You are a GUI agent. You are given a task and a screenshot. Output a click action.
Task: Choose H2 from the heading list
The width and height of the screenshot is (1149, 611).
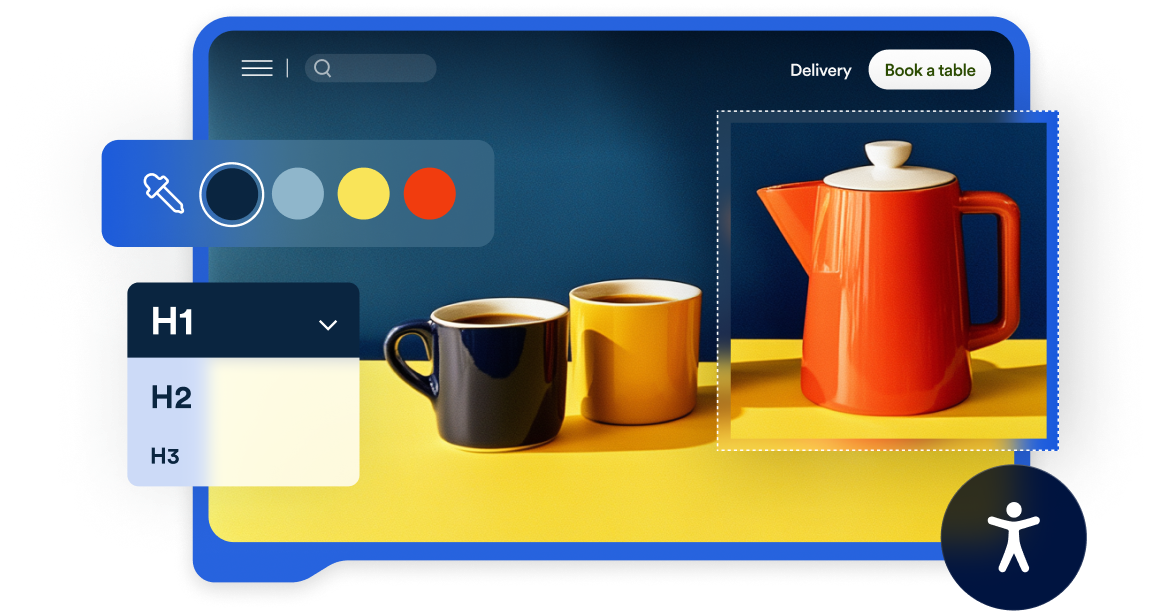pos(171,397)
